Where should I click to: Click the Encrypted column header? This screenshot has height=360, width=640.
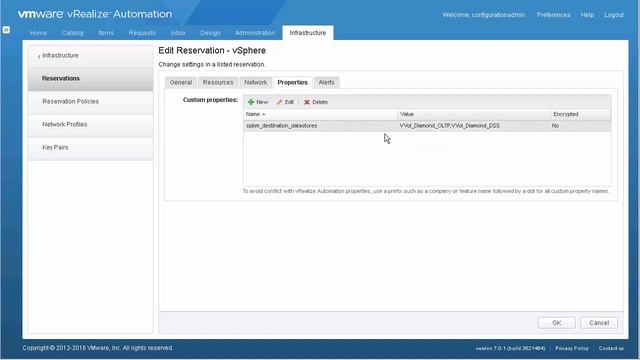[580, 114]
